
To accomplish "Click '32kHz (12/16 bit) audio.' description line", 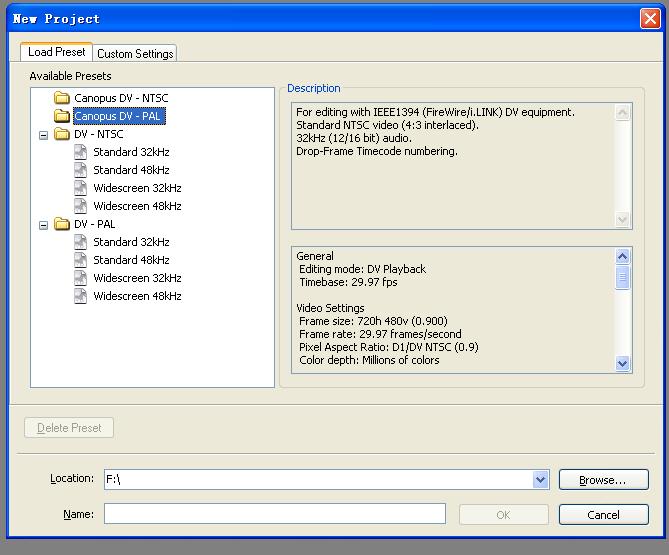I will [354, 138].
